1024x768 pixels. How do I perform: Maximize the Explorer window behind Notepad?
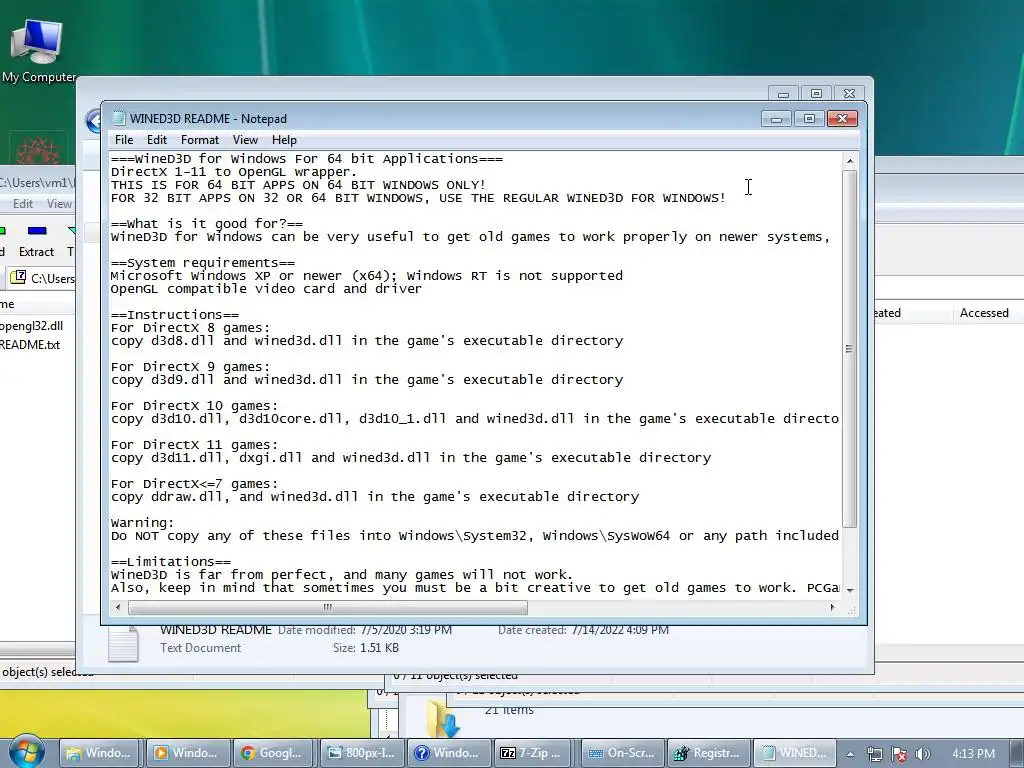(x=816, y=94)
